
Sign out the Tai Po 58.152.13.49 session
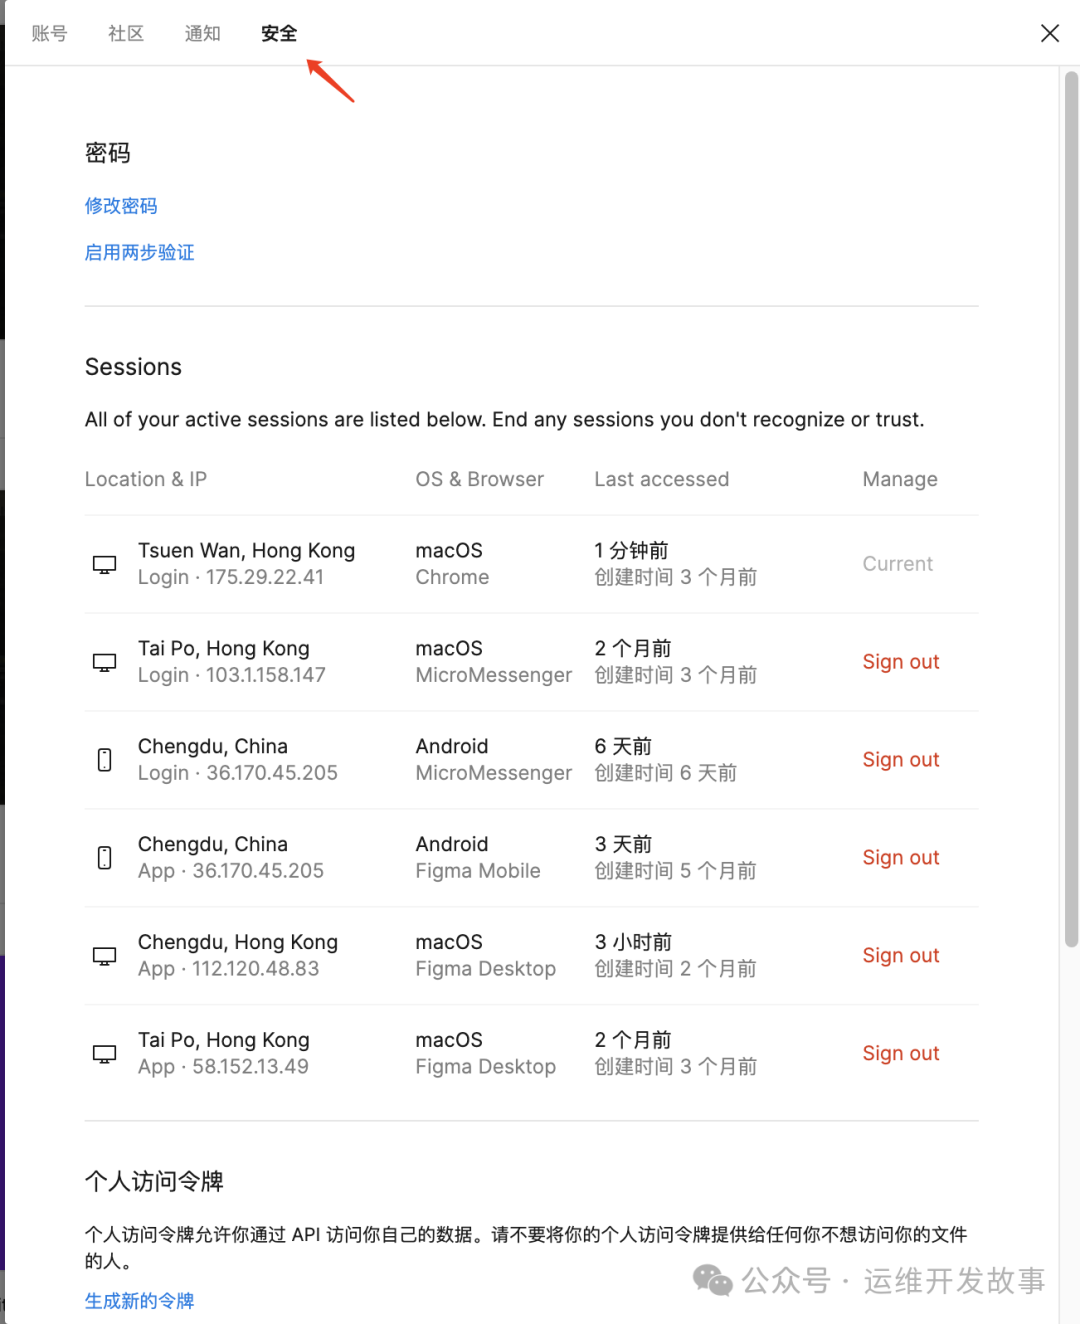tap(901, 1054)
